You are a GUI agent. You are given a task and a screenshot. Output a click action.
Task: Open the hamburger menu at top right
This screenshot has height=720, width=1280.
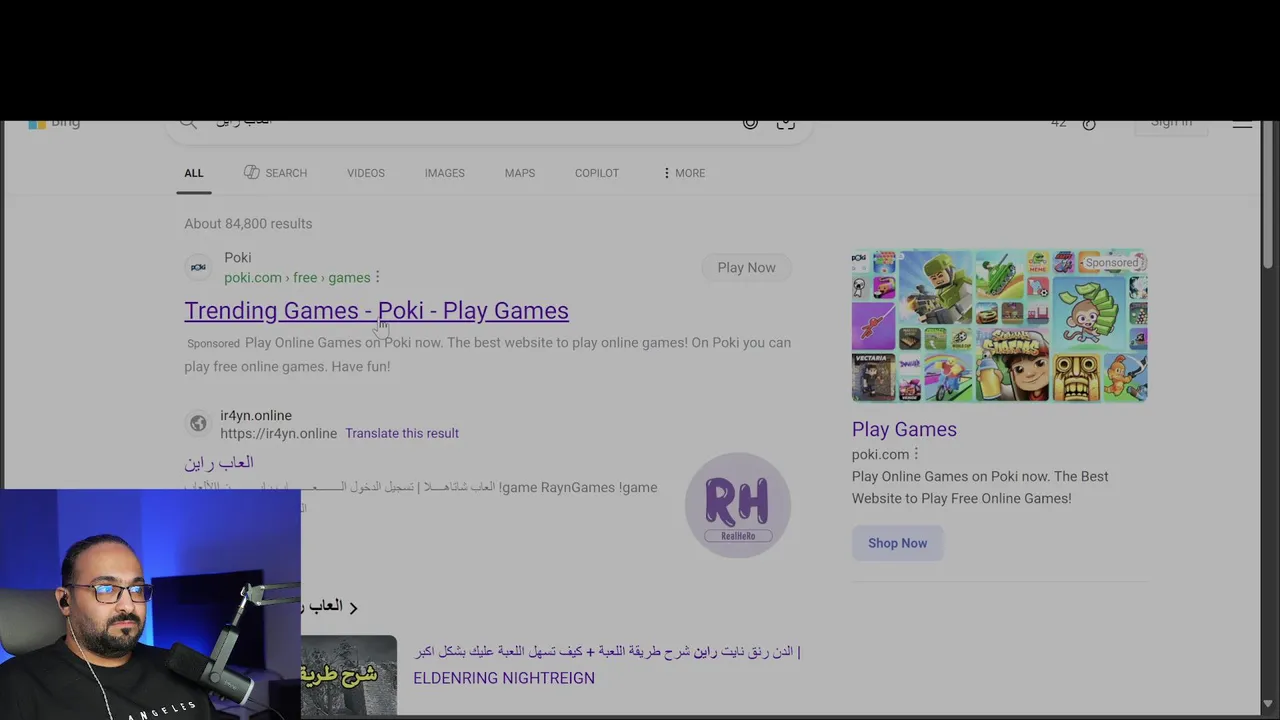pos(1242,124)
